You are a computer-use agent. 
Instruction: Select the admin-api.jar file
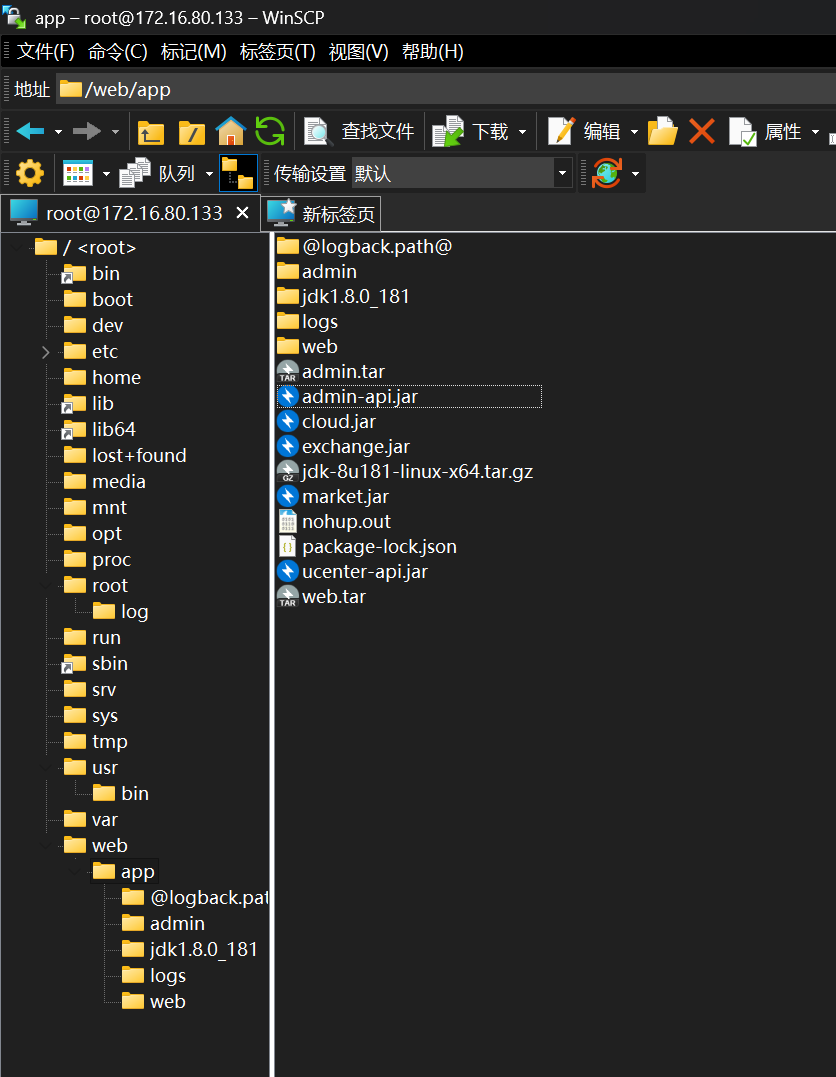point(409,396)
